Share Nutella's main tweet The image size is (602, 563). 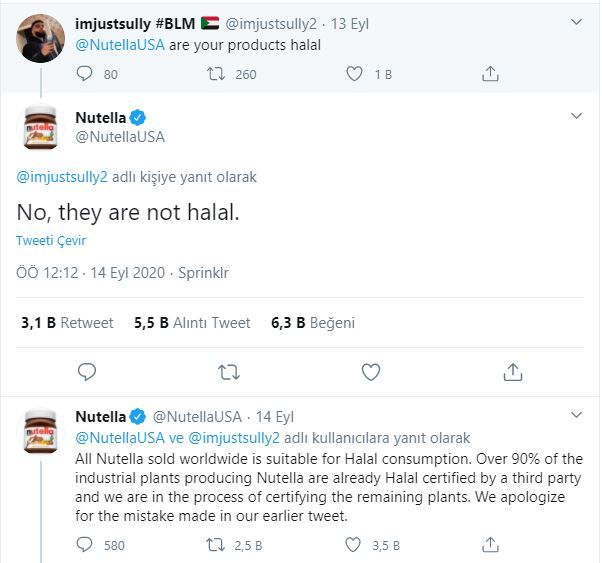513,372
